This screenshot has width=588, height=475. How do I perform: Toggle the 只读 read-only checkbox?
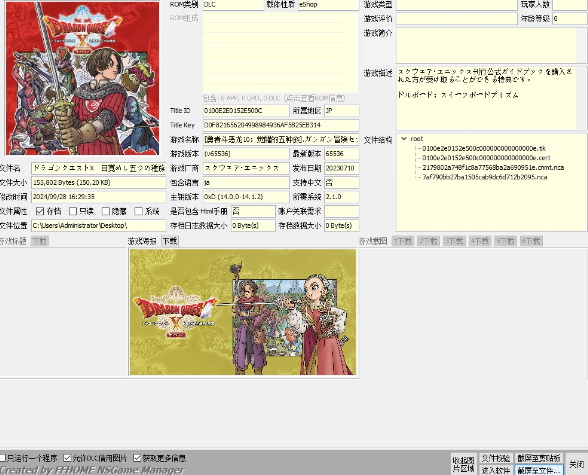tap(73, 211)
